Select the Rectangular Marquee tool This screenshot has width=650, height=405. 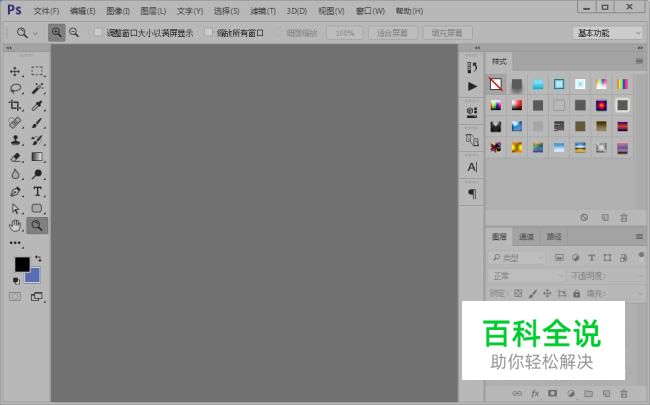coord(37,71)
